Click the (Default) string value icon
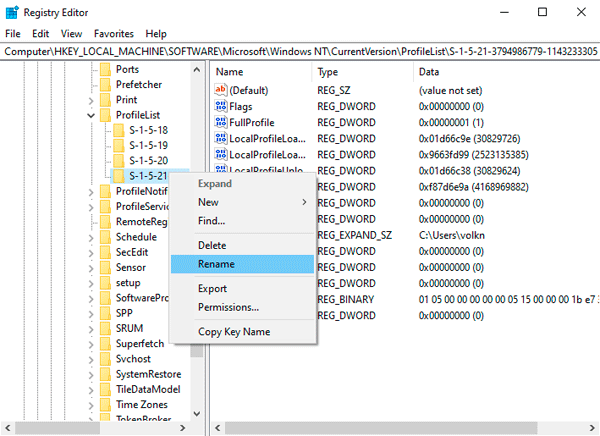Screen dimensions: 600x436 coord(221,90)
